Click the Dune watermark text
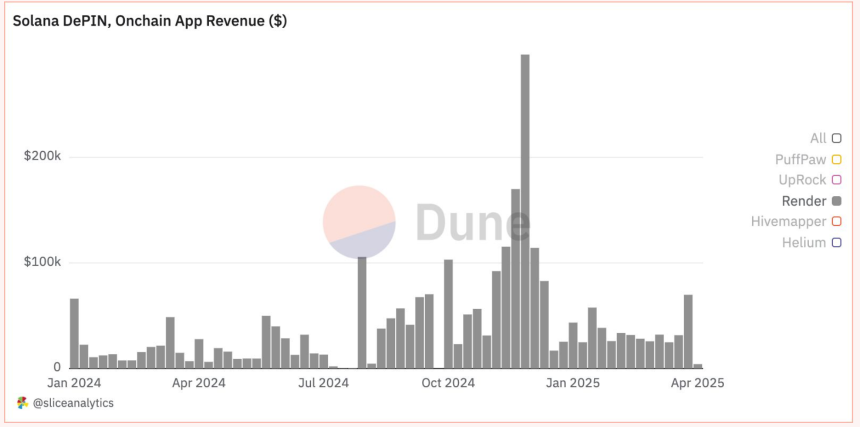This screenshot has height=427, width=860. pyautogui.click(x=472, y=222)
